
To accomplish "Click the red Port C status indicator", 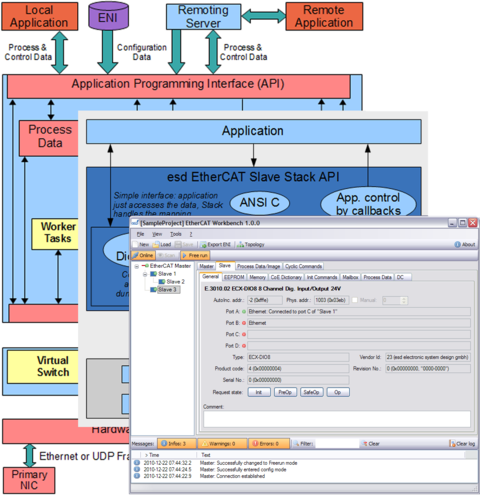I will coord(244,334).
